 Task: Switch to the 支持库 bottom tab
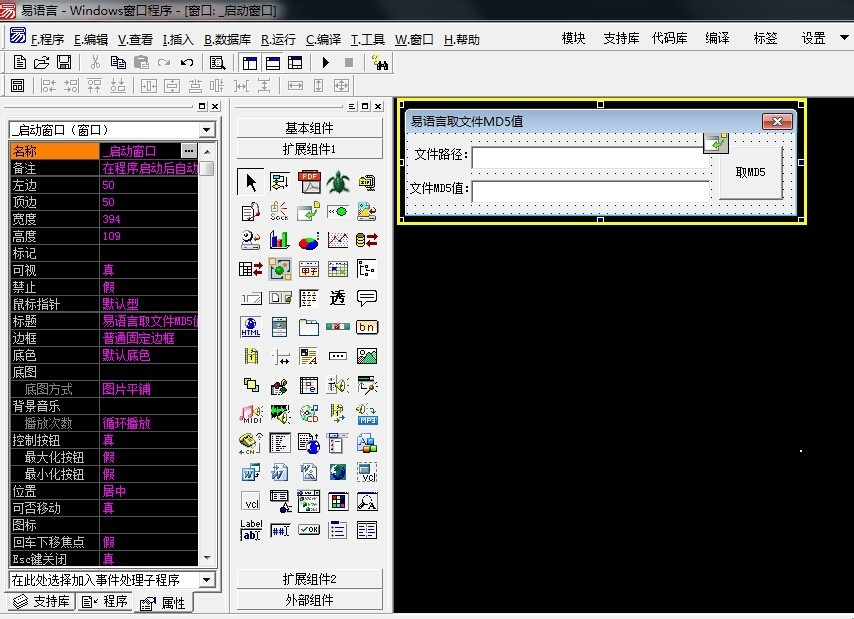[42, 602]
